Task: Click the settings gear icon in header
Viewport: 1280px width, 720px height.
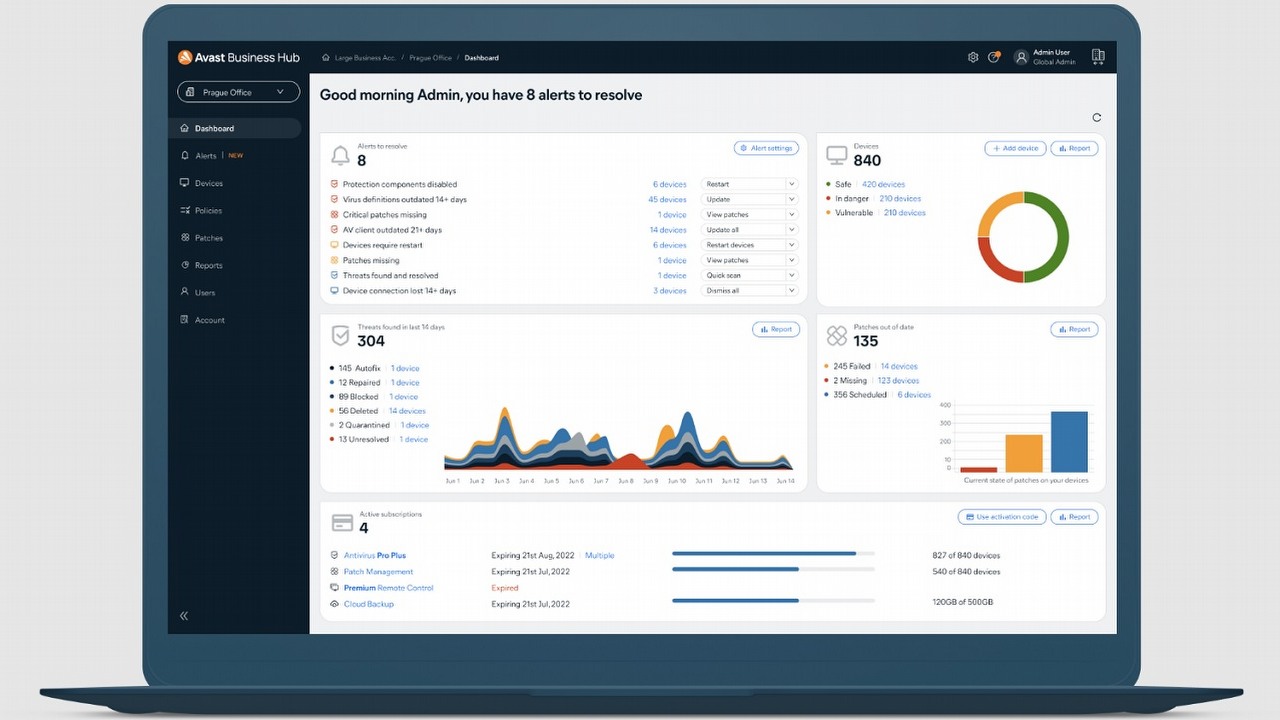Action: click(x=973, y=58)
